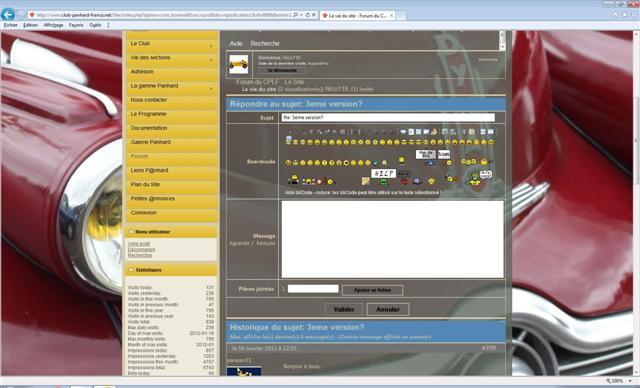Viewport: 640px width, 388px height.
Task: Click the Valider button
Action: click(344, 309)
